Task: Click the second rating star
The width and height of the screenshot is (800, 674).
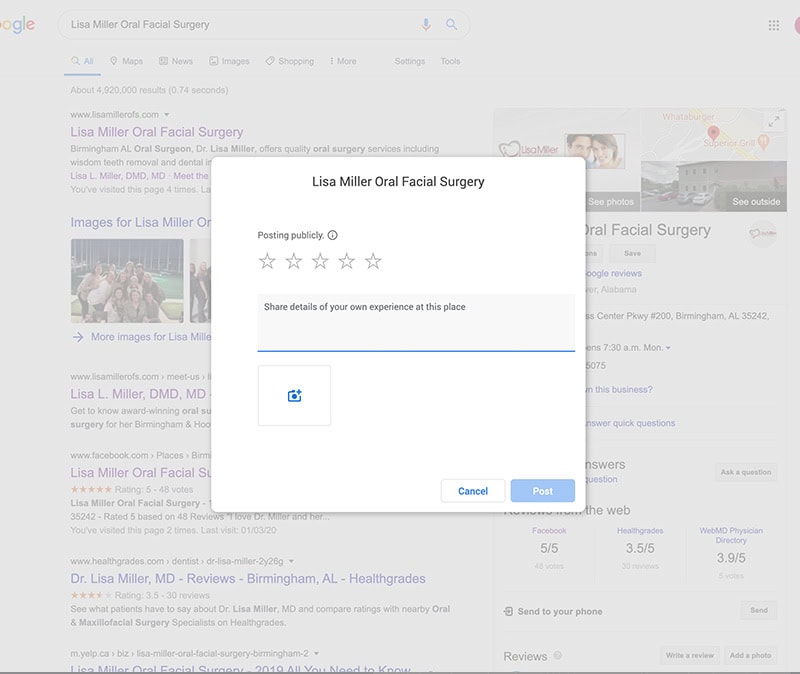Action: (294, 261)
